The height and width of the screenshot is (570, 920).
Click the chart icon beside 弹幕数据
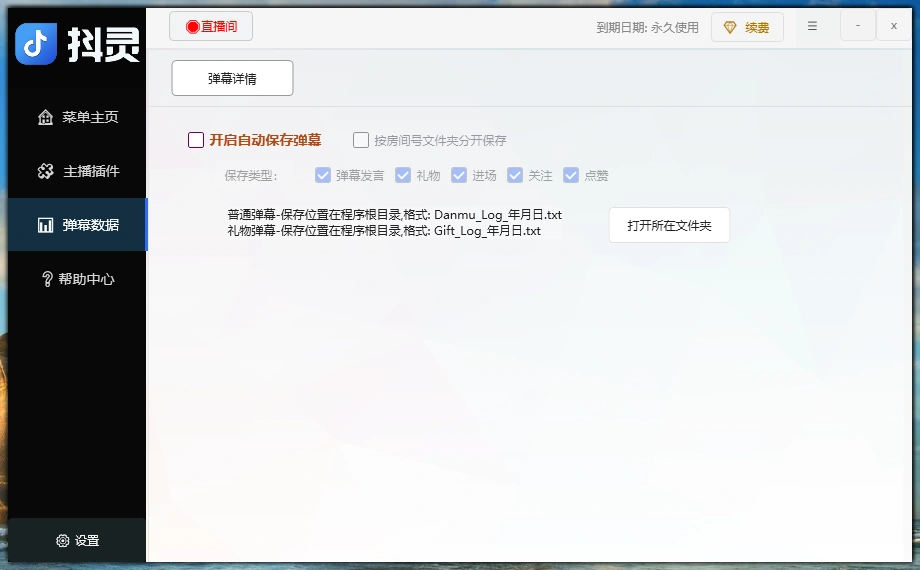point(45,225)
